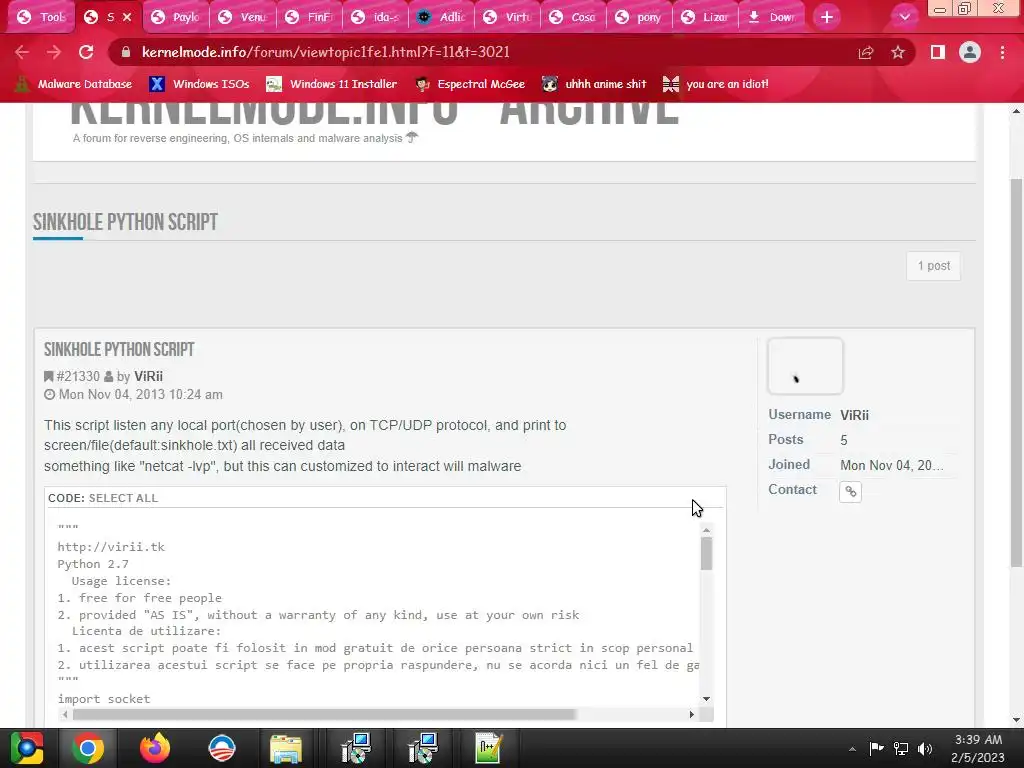This screenshot has width=1024, height=768.
Task: Open a new browser tab
Action: 827,17
